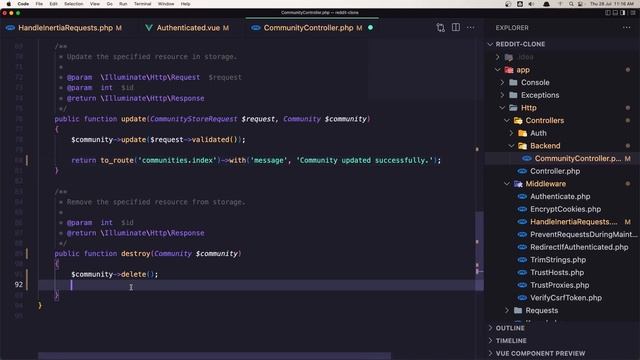Open the editor More Actions ellipsis
Screen dimensions: 640x360
(x=471, y=28)
